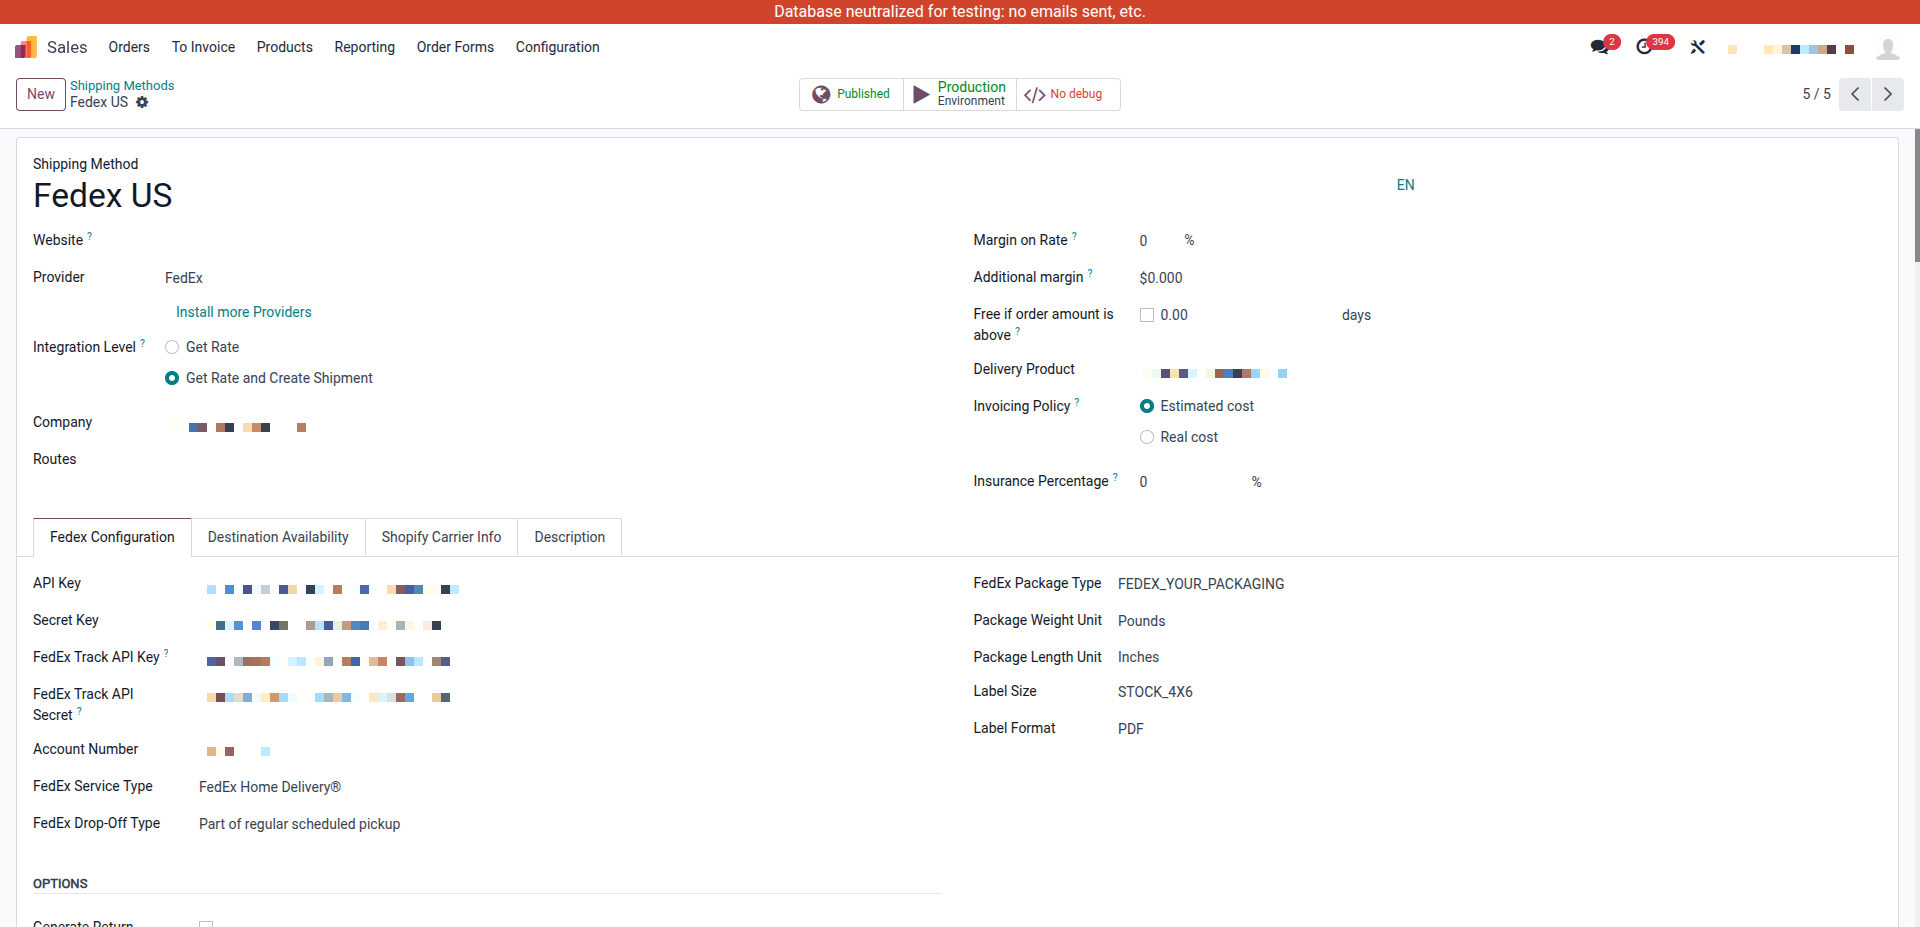Click the help mark beside Insurance Percentage
The width and height of the screenshot is (1920, 927).
[x=1116, y=477]
